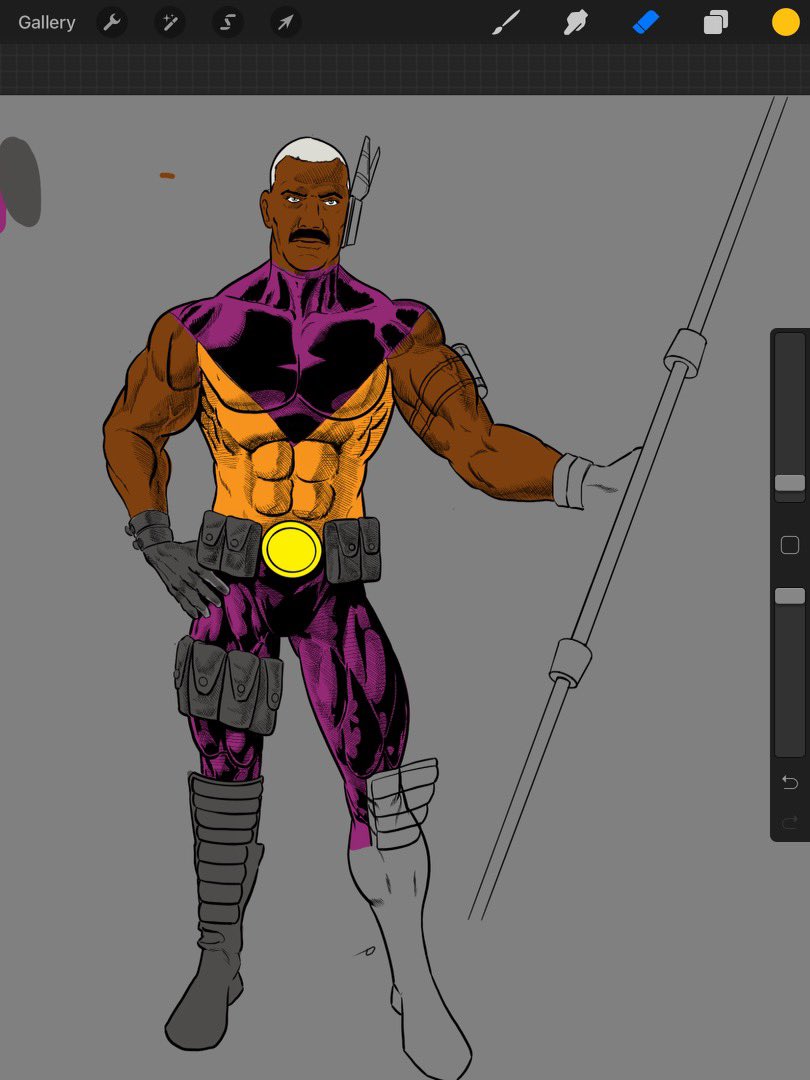
Task: Select the Smudge tool
Action: pos(576,23)
